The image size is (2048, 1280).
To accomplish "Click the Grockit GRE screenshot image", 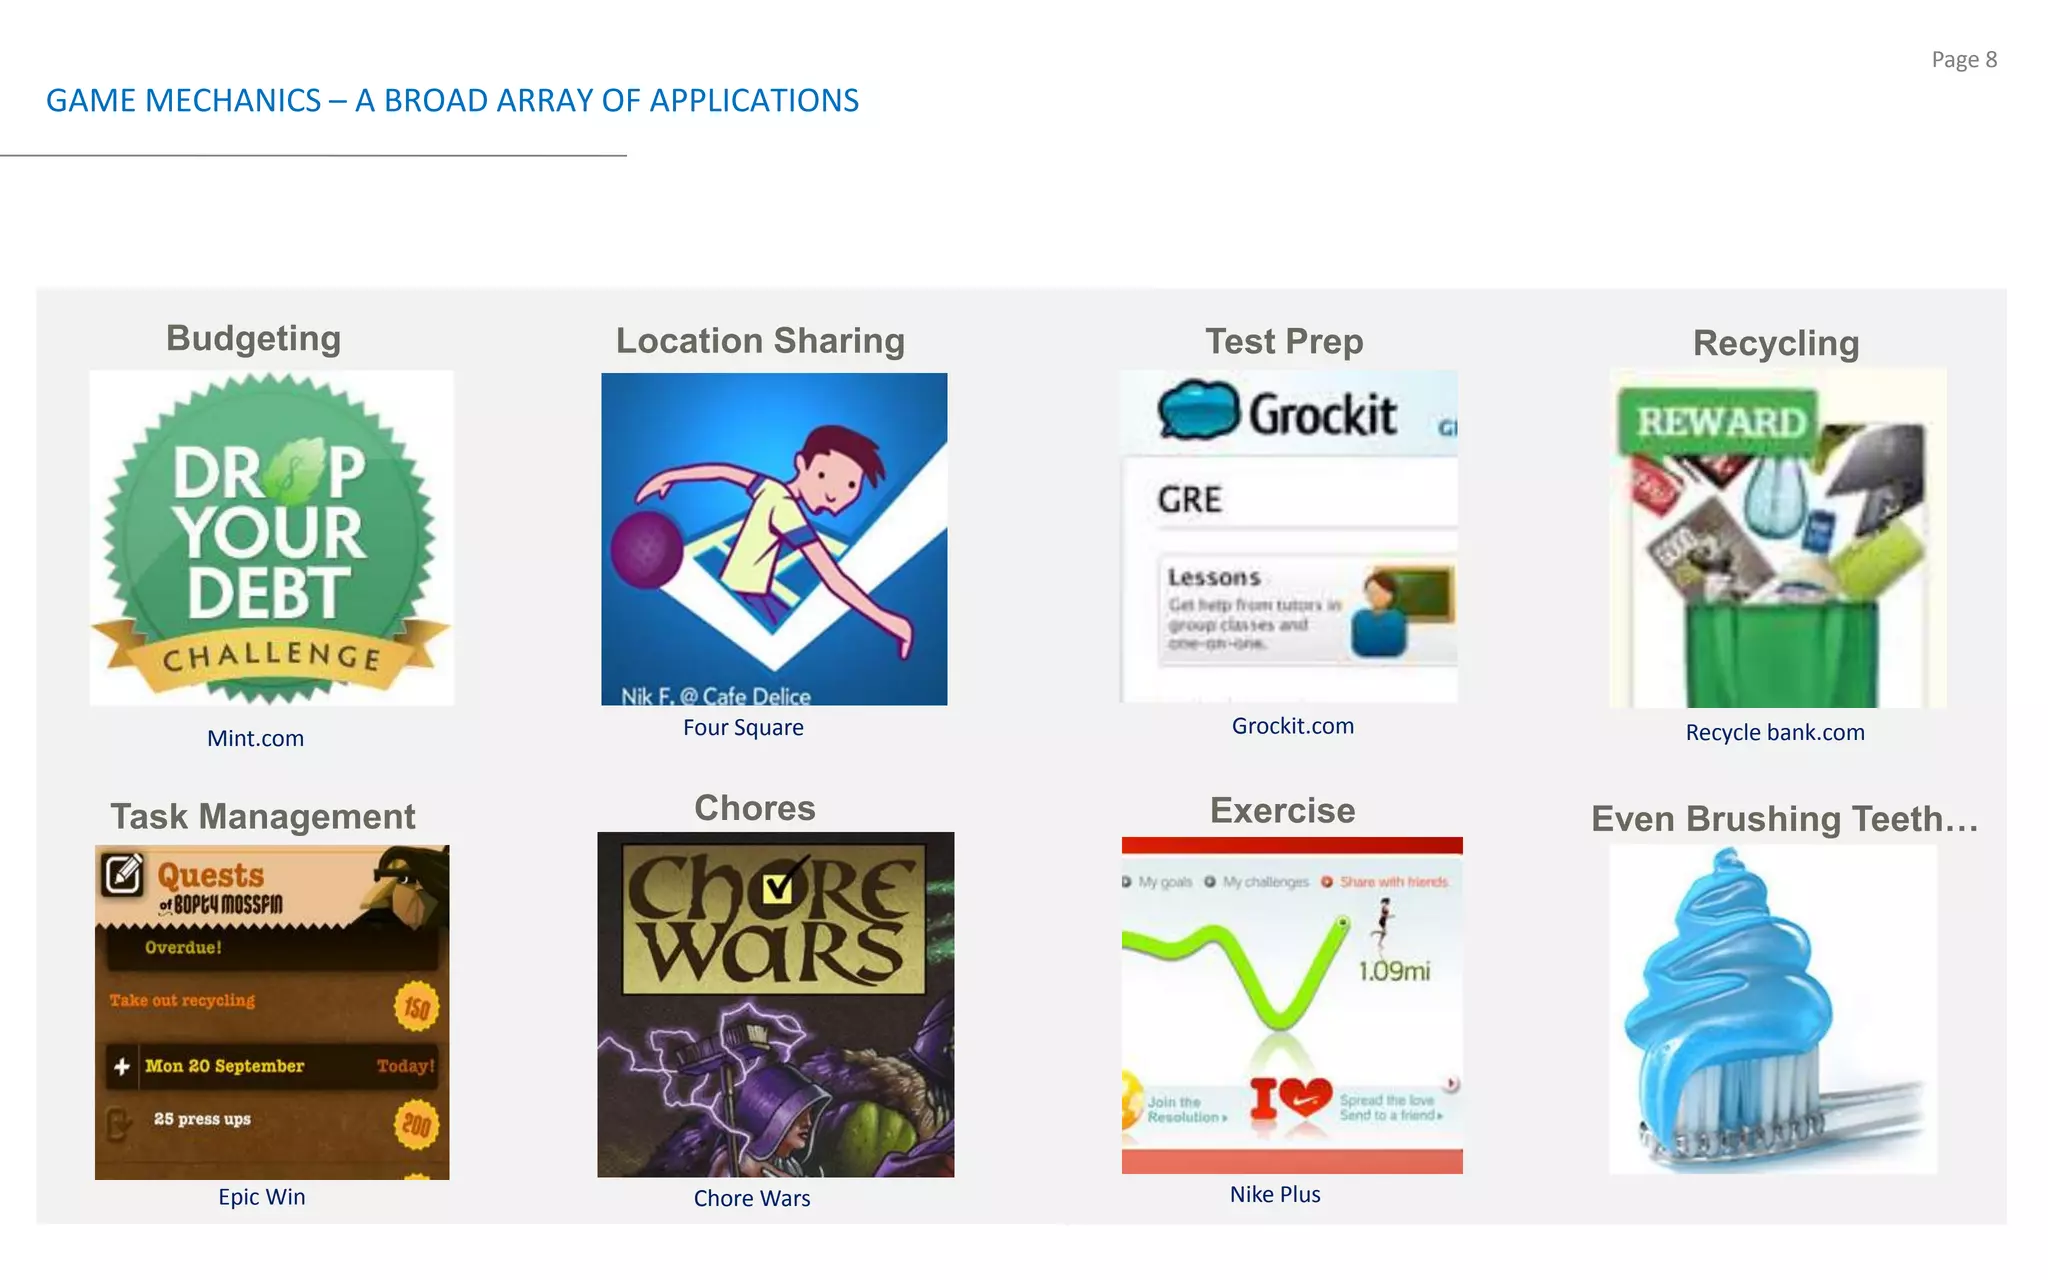I will click(1288, 536).
